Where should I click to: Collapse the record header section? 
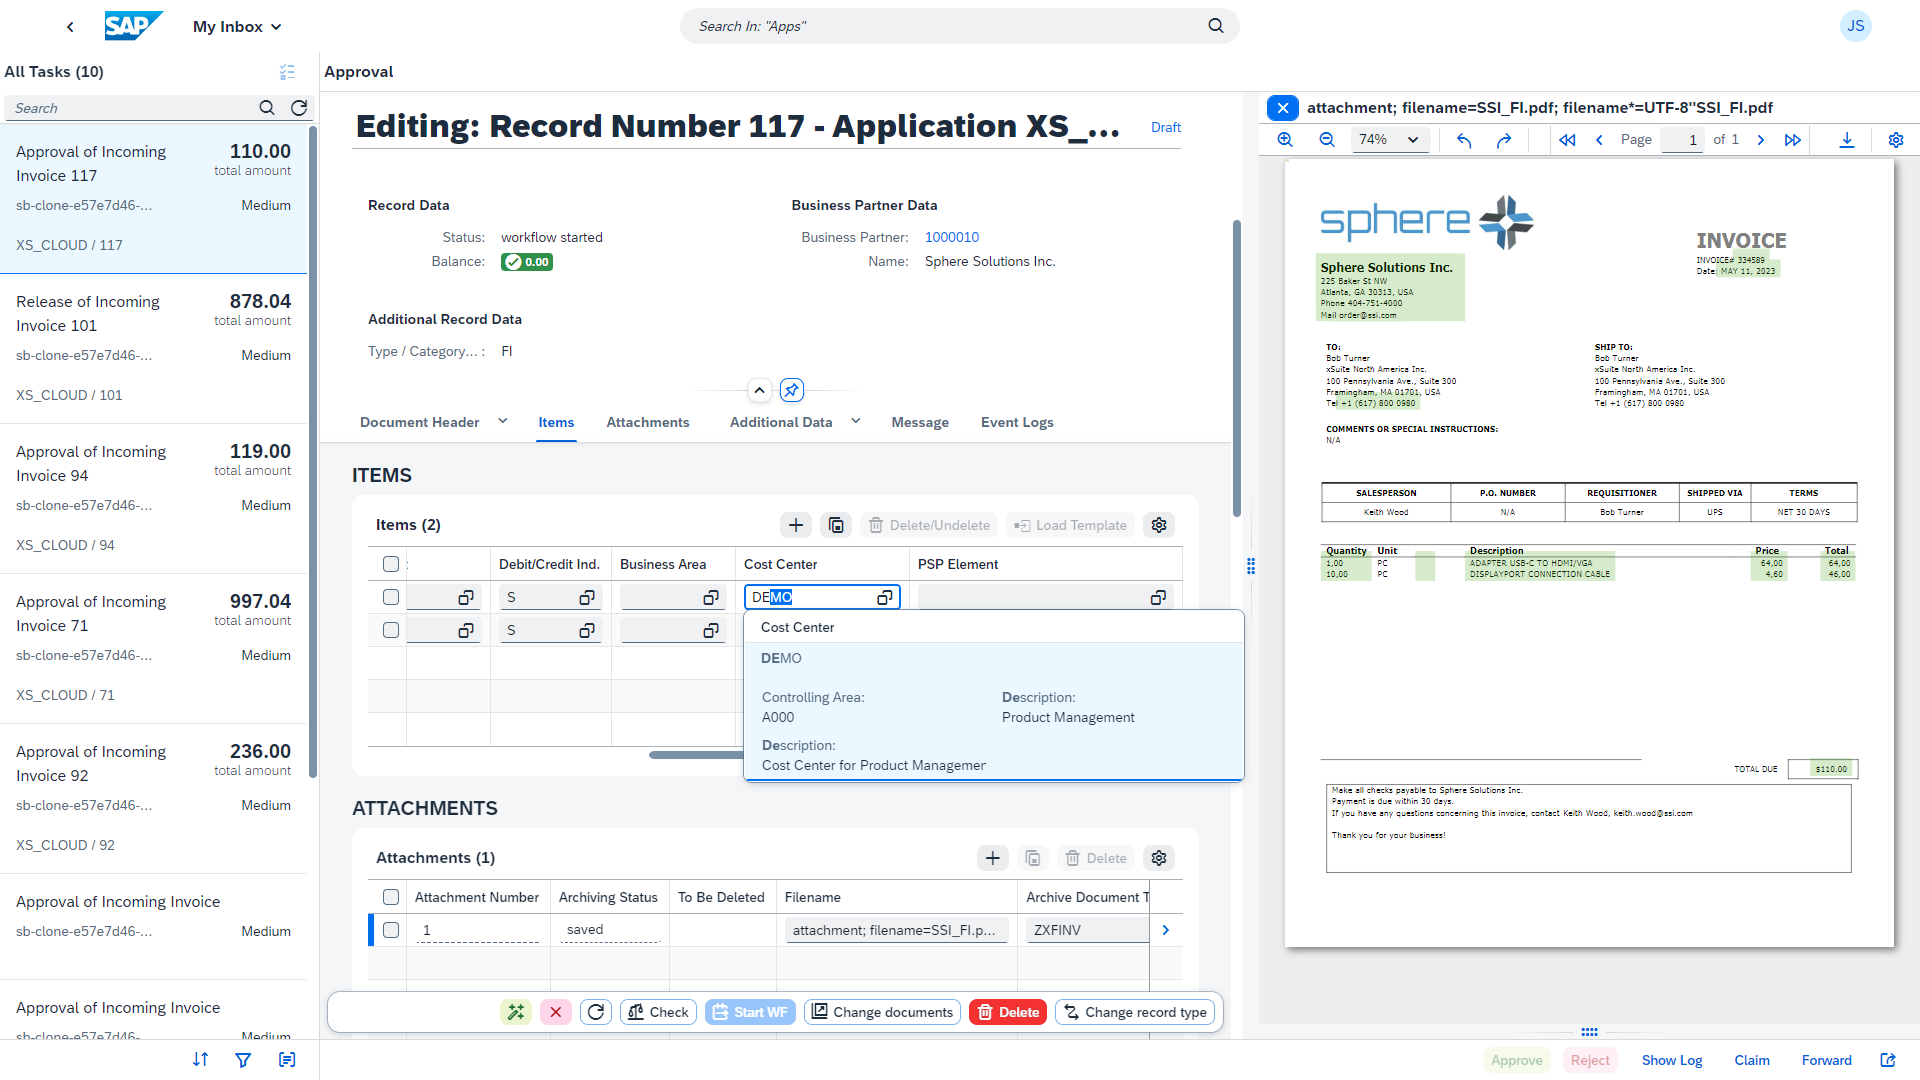click(760, 390)
